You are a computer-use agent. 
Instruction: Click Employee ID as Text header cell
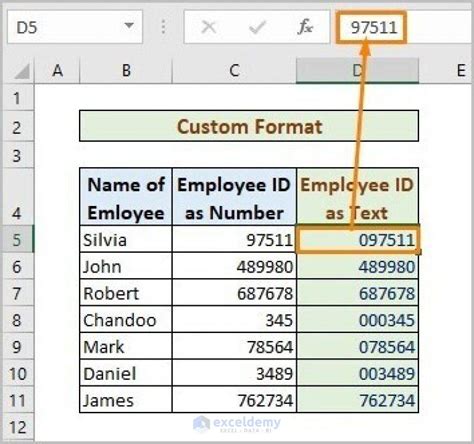click(357, 197)
